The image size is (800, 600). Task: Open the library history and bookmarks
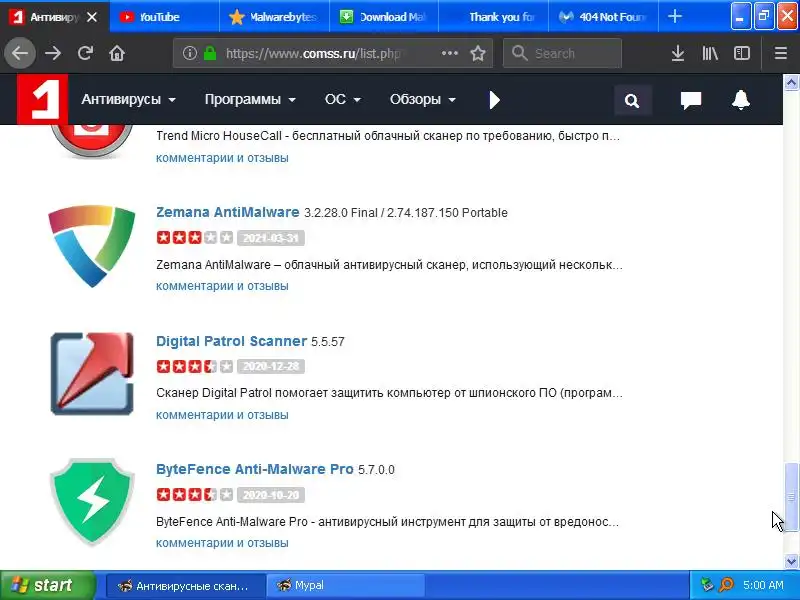click(710, 53)
